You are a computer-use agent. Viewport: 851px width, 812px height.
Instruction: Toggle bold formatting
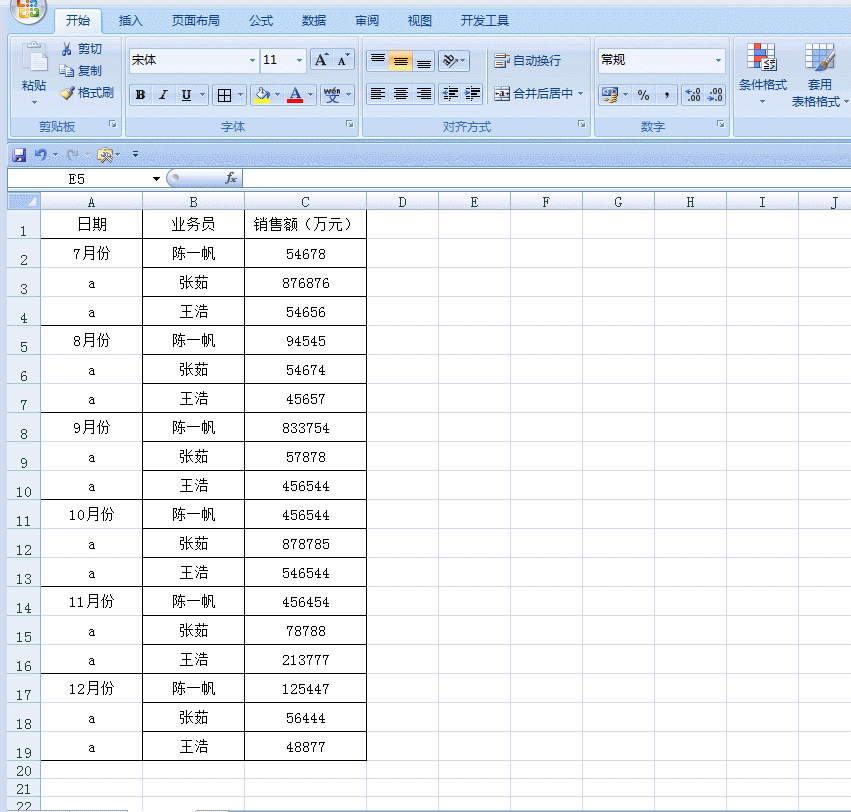[x=141, y=95]
